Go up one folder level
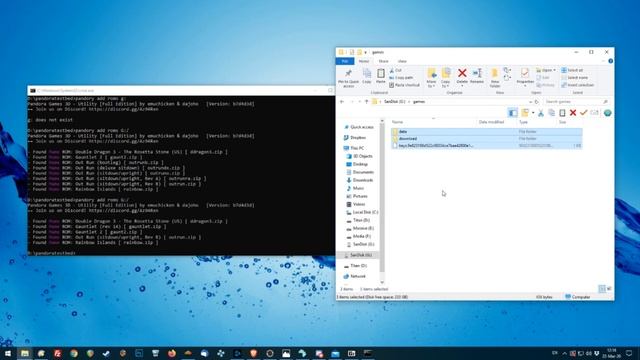Screen dimensions: 640x360 (x=366, y=102)
